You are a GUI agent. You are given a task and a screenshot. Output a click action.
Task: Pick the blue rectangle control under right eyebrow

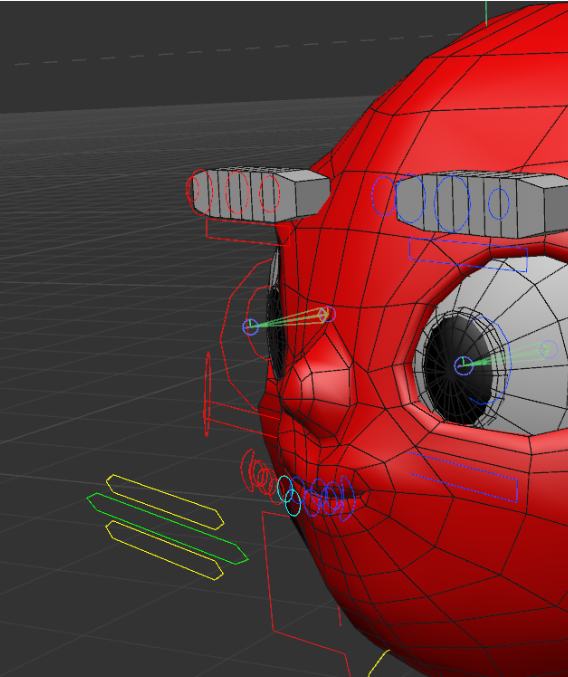click(468, 255)
